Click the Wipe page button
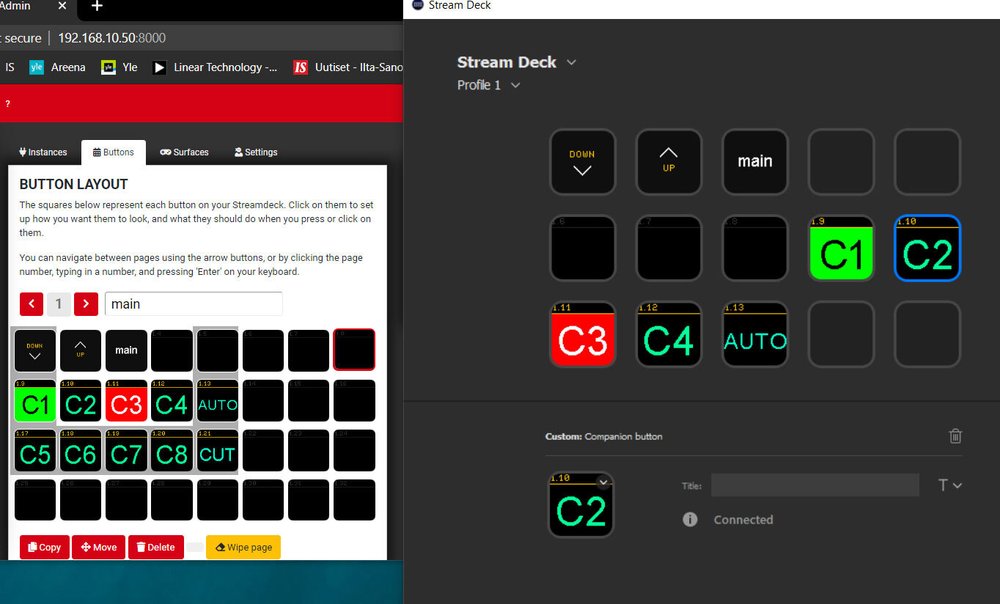Viewport: 1000px width, 604px height. coord(244,547)
